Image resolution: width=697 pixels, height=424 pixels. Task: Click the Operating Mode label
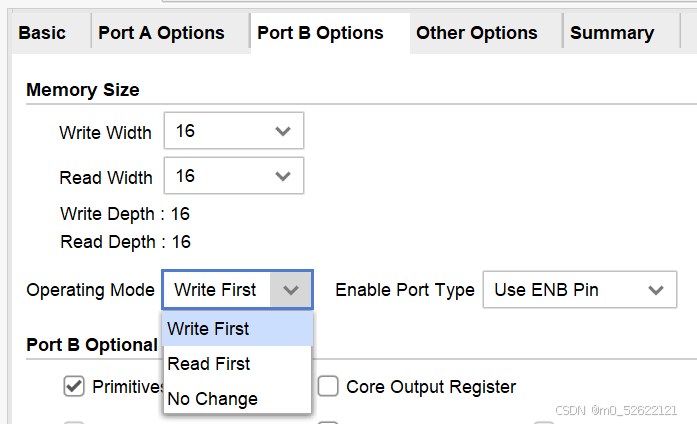pos(91,290)
